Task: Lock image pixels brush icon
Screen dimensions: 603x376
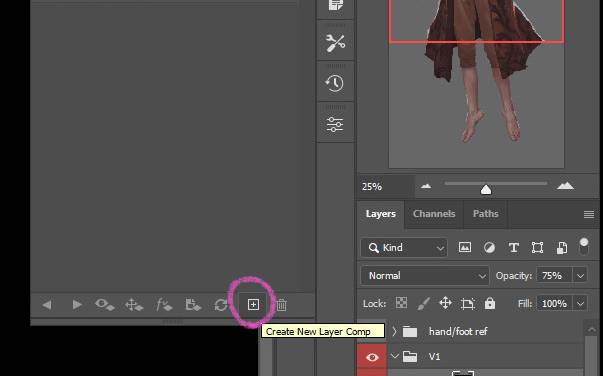Action: point(423,303)
